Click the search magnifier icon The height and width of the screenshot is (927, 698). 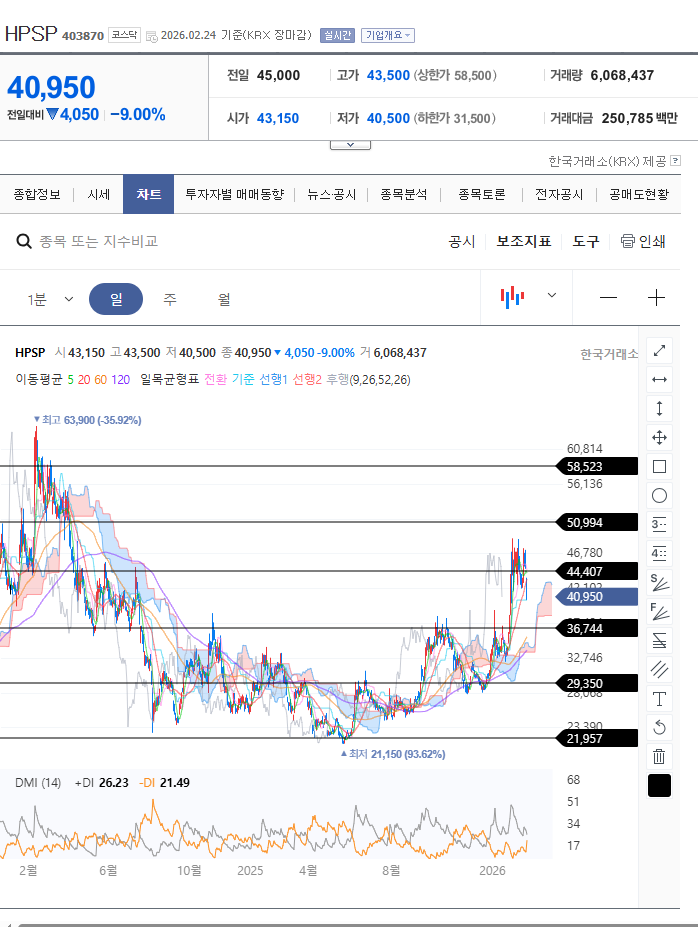tap(24, 241)
